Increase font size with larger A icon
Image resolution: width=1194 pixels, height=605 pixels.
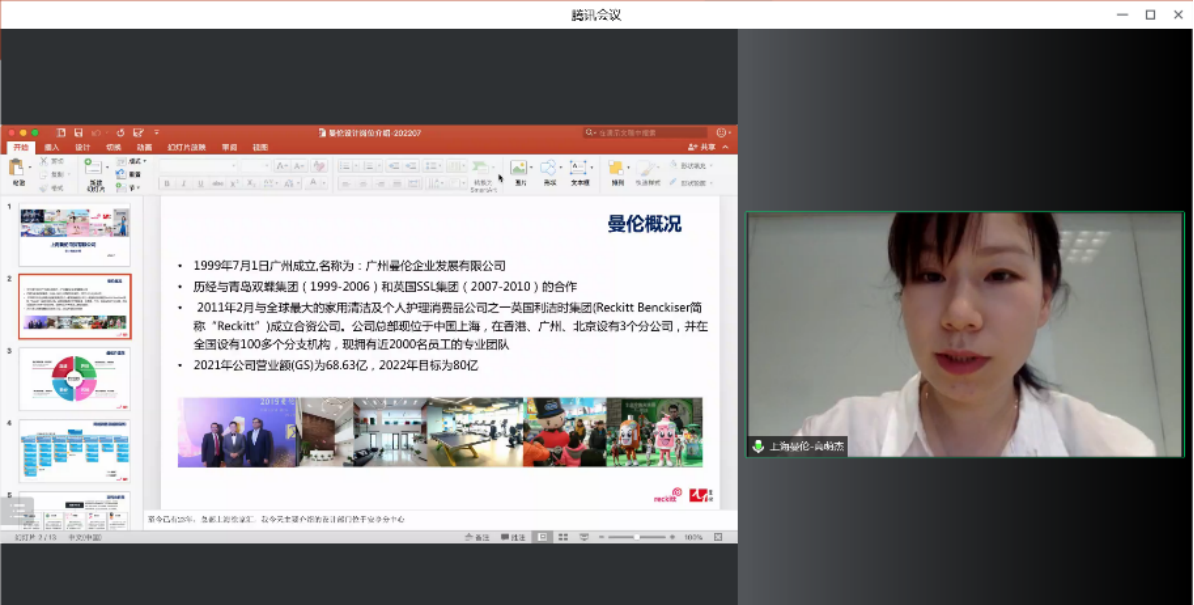282,166
